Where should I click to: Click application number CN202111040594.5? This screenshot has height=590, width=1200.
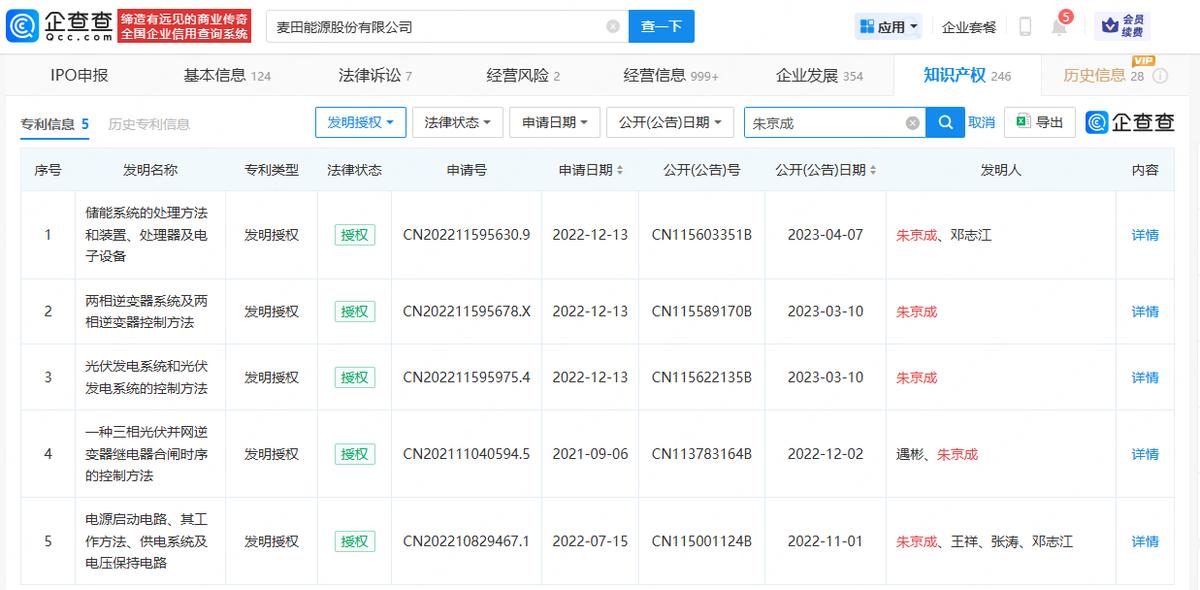pyautogui.click(x=466, y=454)
